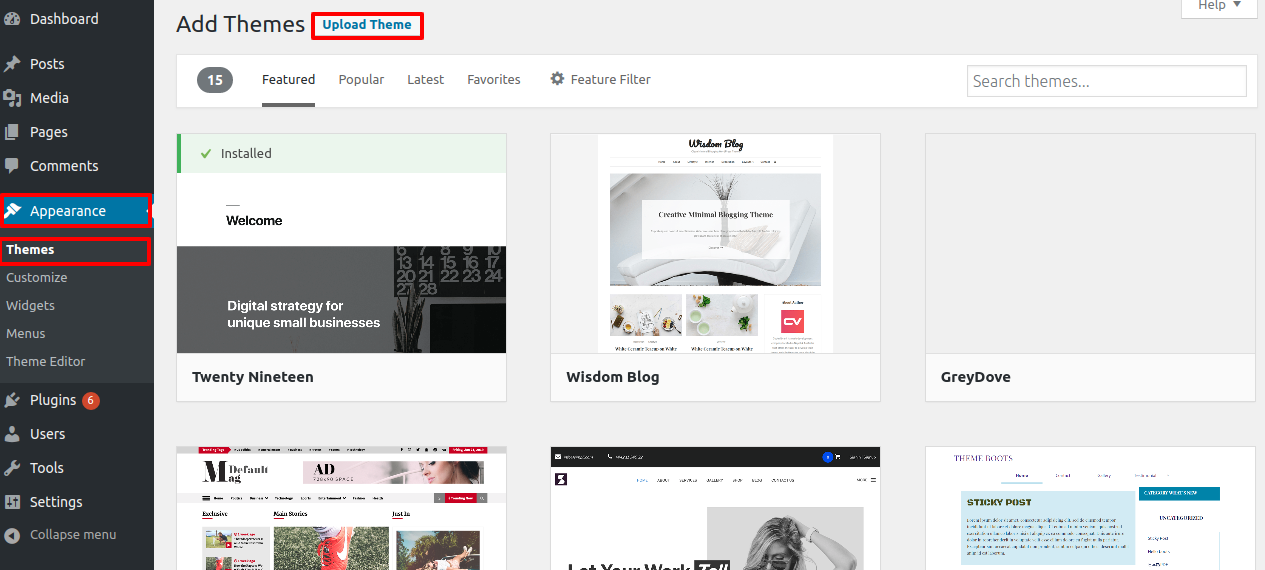Image resolution: width=1265 pixels, height=570 pixels.
Task: Switch to the Latest tab
Action: click(x=425, y=80)
